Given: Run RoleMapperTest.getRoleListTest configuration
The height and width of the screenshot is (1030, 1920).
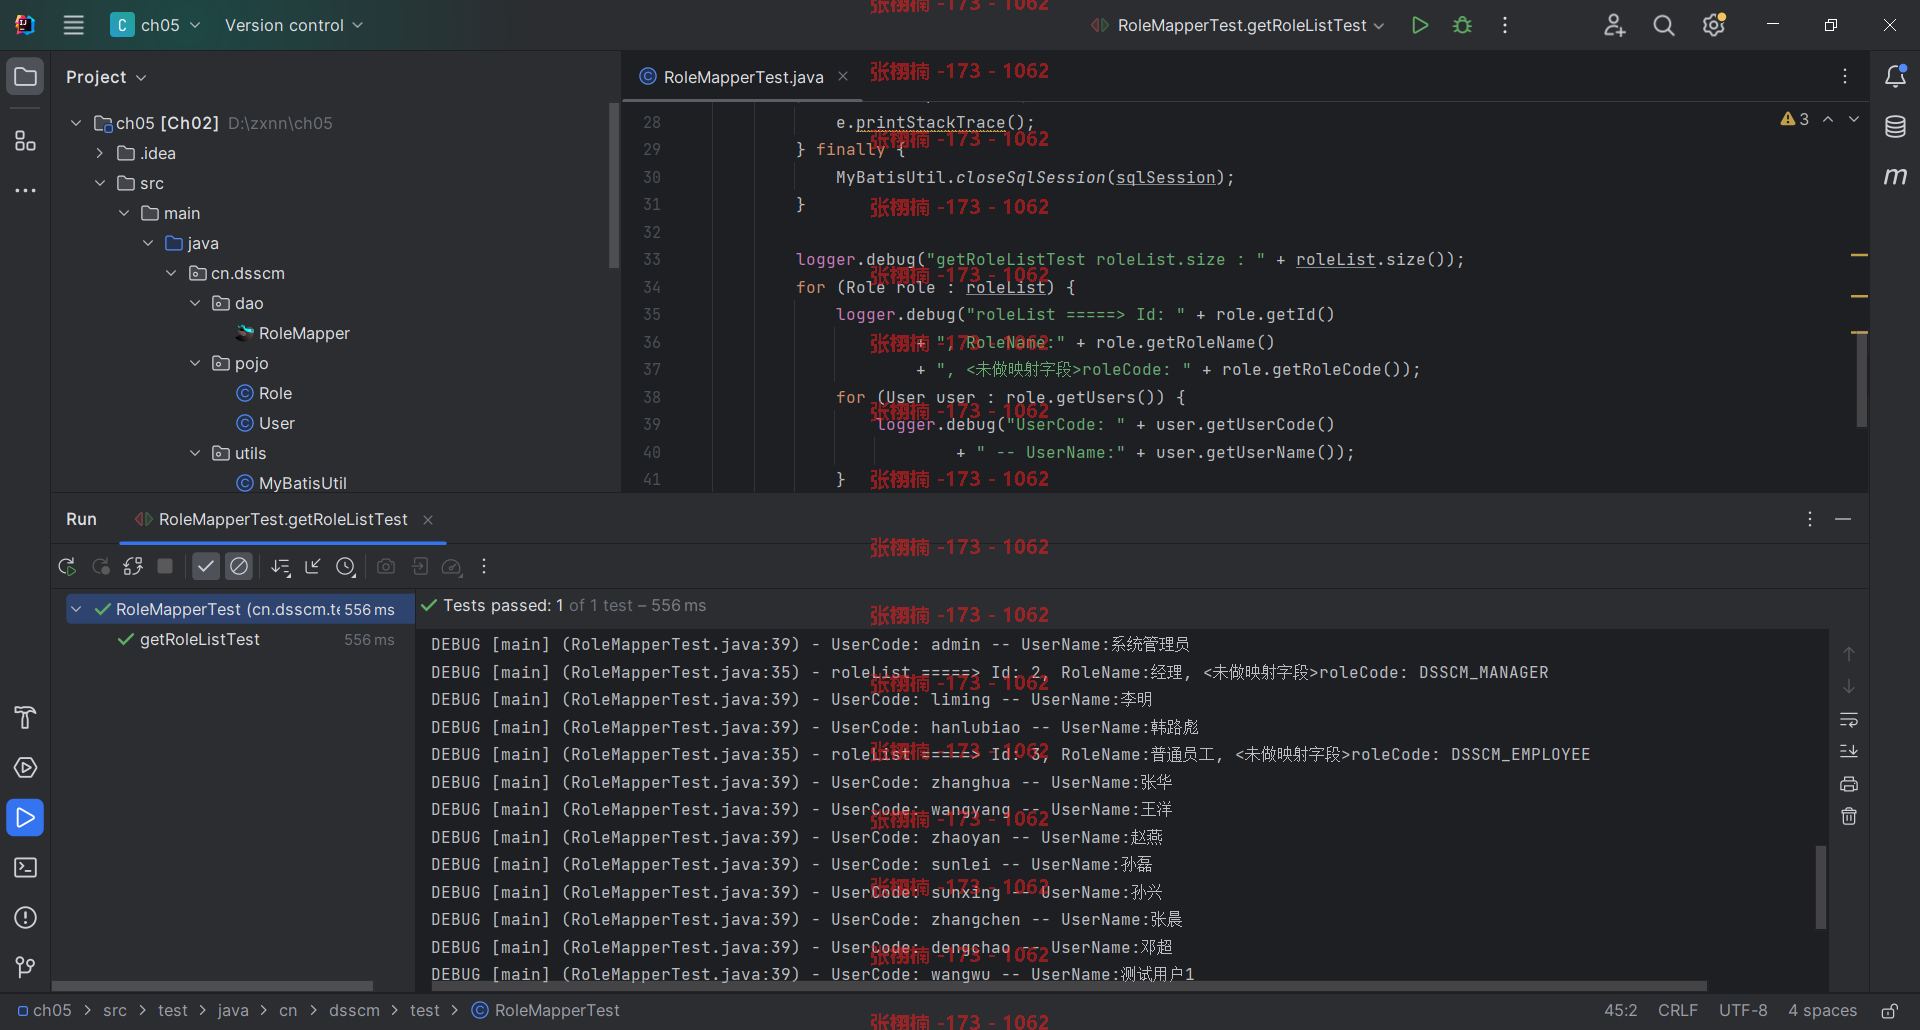Looking at the screenshot, I should (1419, 25).
